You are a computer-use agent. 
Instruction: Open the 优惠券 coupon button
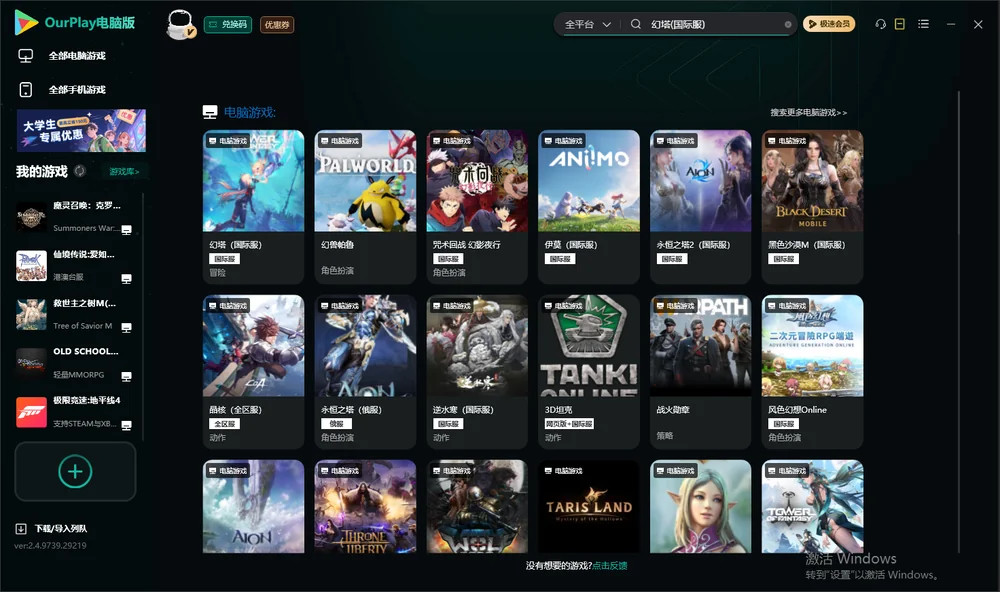tap(277, 24)
